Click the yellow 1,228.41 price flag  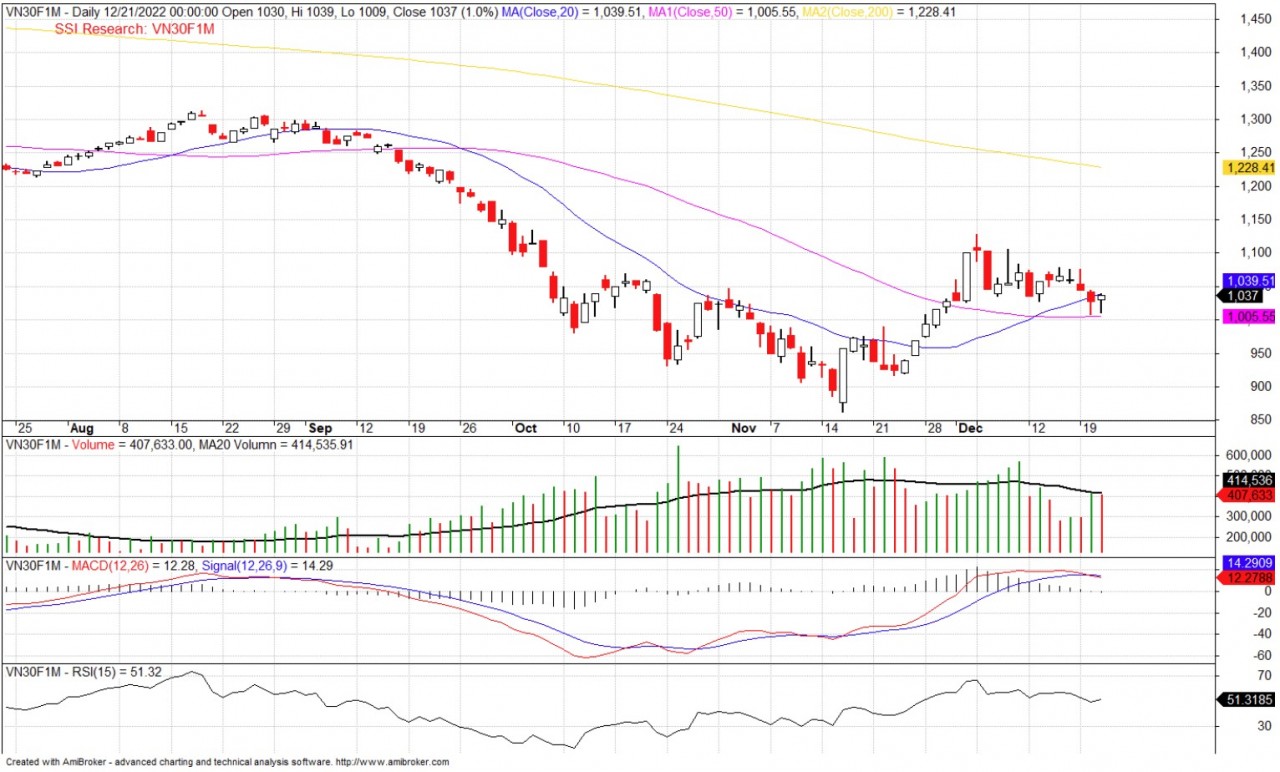[1250, 168]
